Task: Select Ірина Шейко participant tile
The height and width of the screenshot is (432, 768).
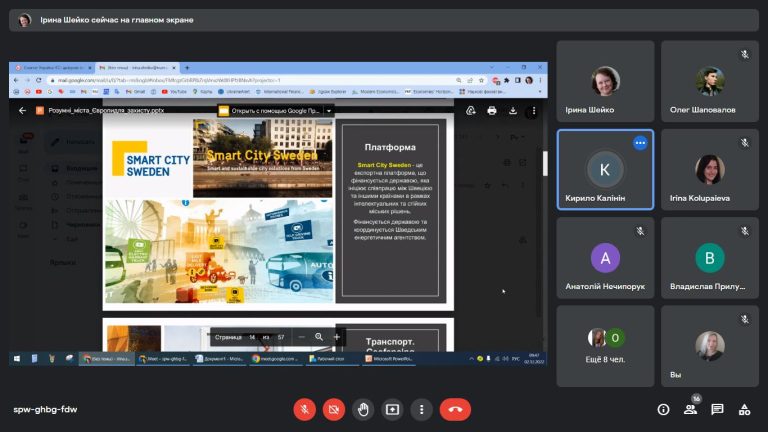Action: pyautogui.click(x=605, y=81)
